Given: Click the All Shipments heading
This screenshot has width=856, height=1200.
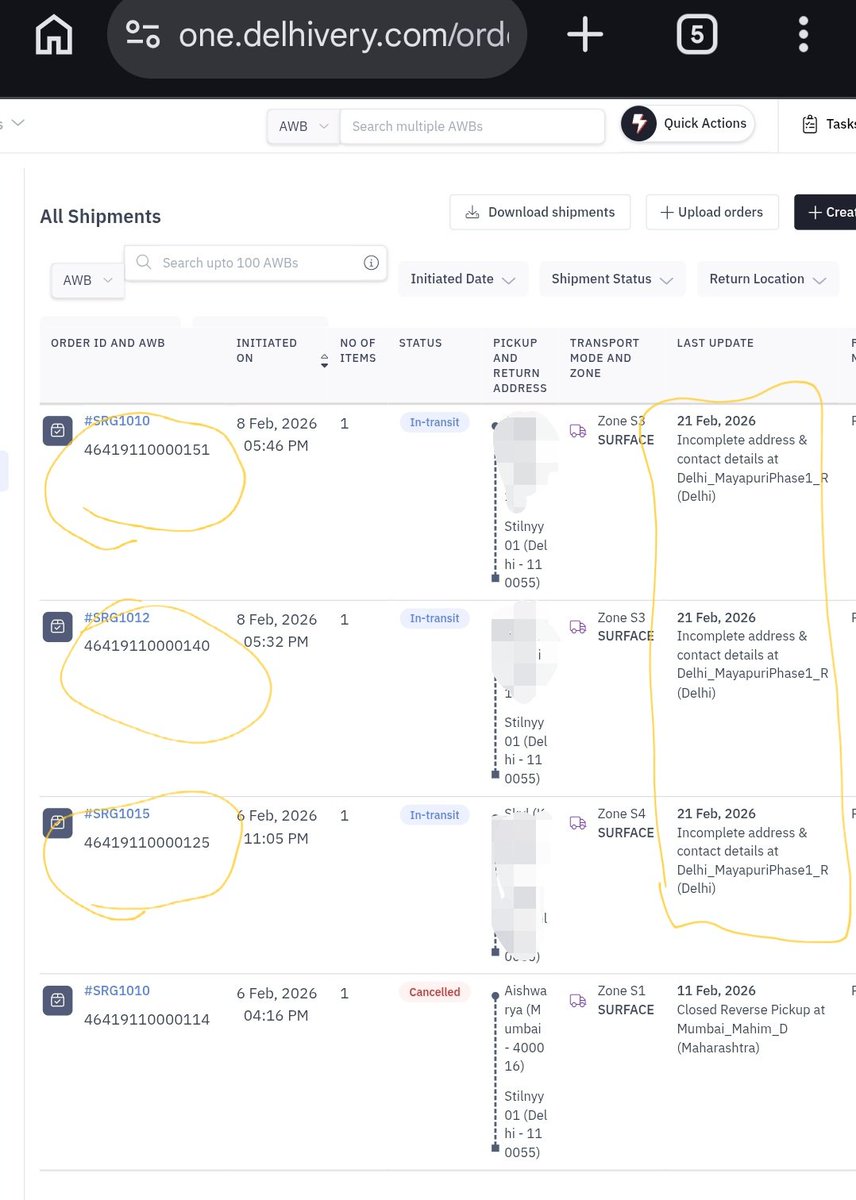Looking at the screenshot, I should tap(100, 217).
